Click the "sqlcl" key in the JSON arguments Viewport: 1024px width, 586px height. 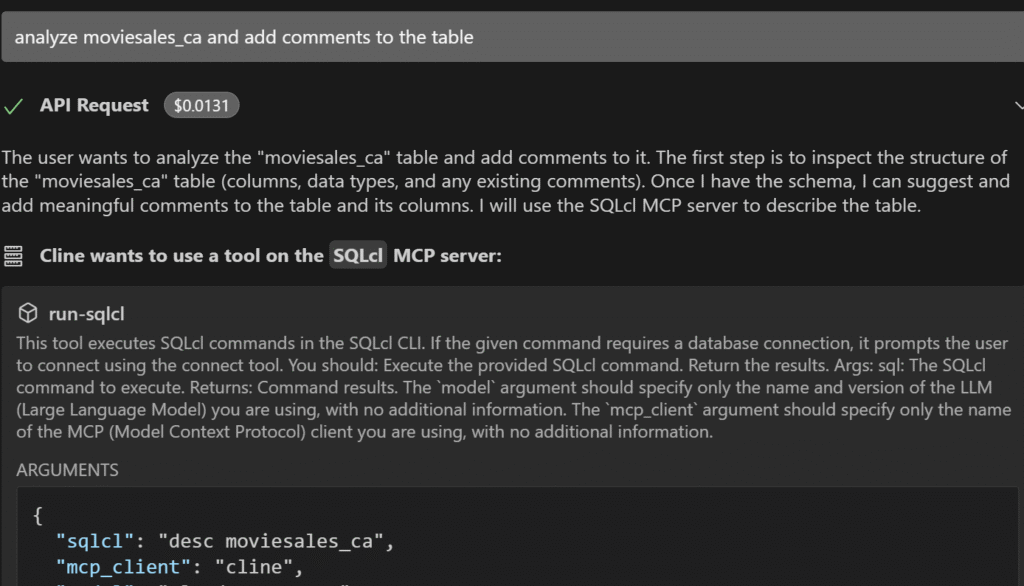[91, 542]
